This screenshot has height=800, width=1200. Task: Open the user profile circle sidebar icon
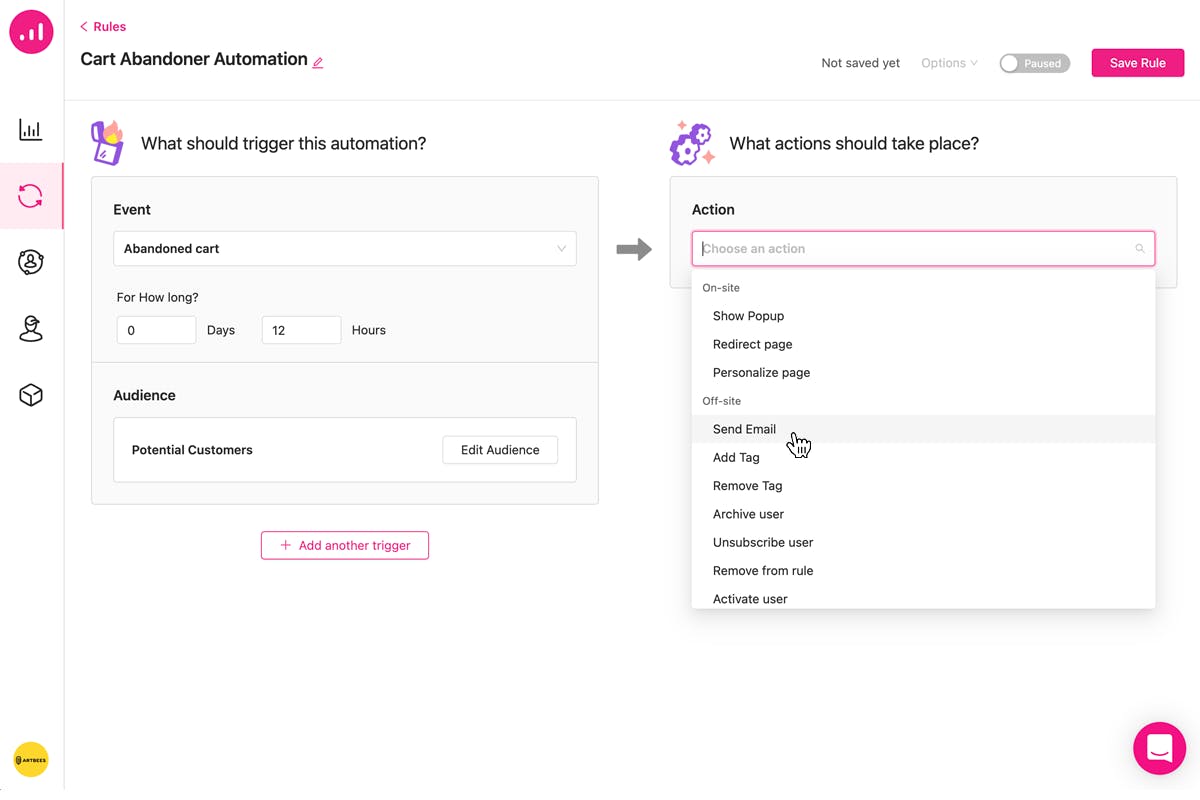click(x=31, y=262)
